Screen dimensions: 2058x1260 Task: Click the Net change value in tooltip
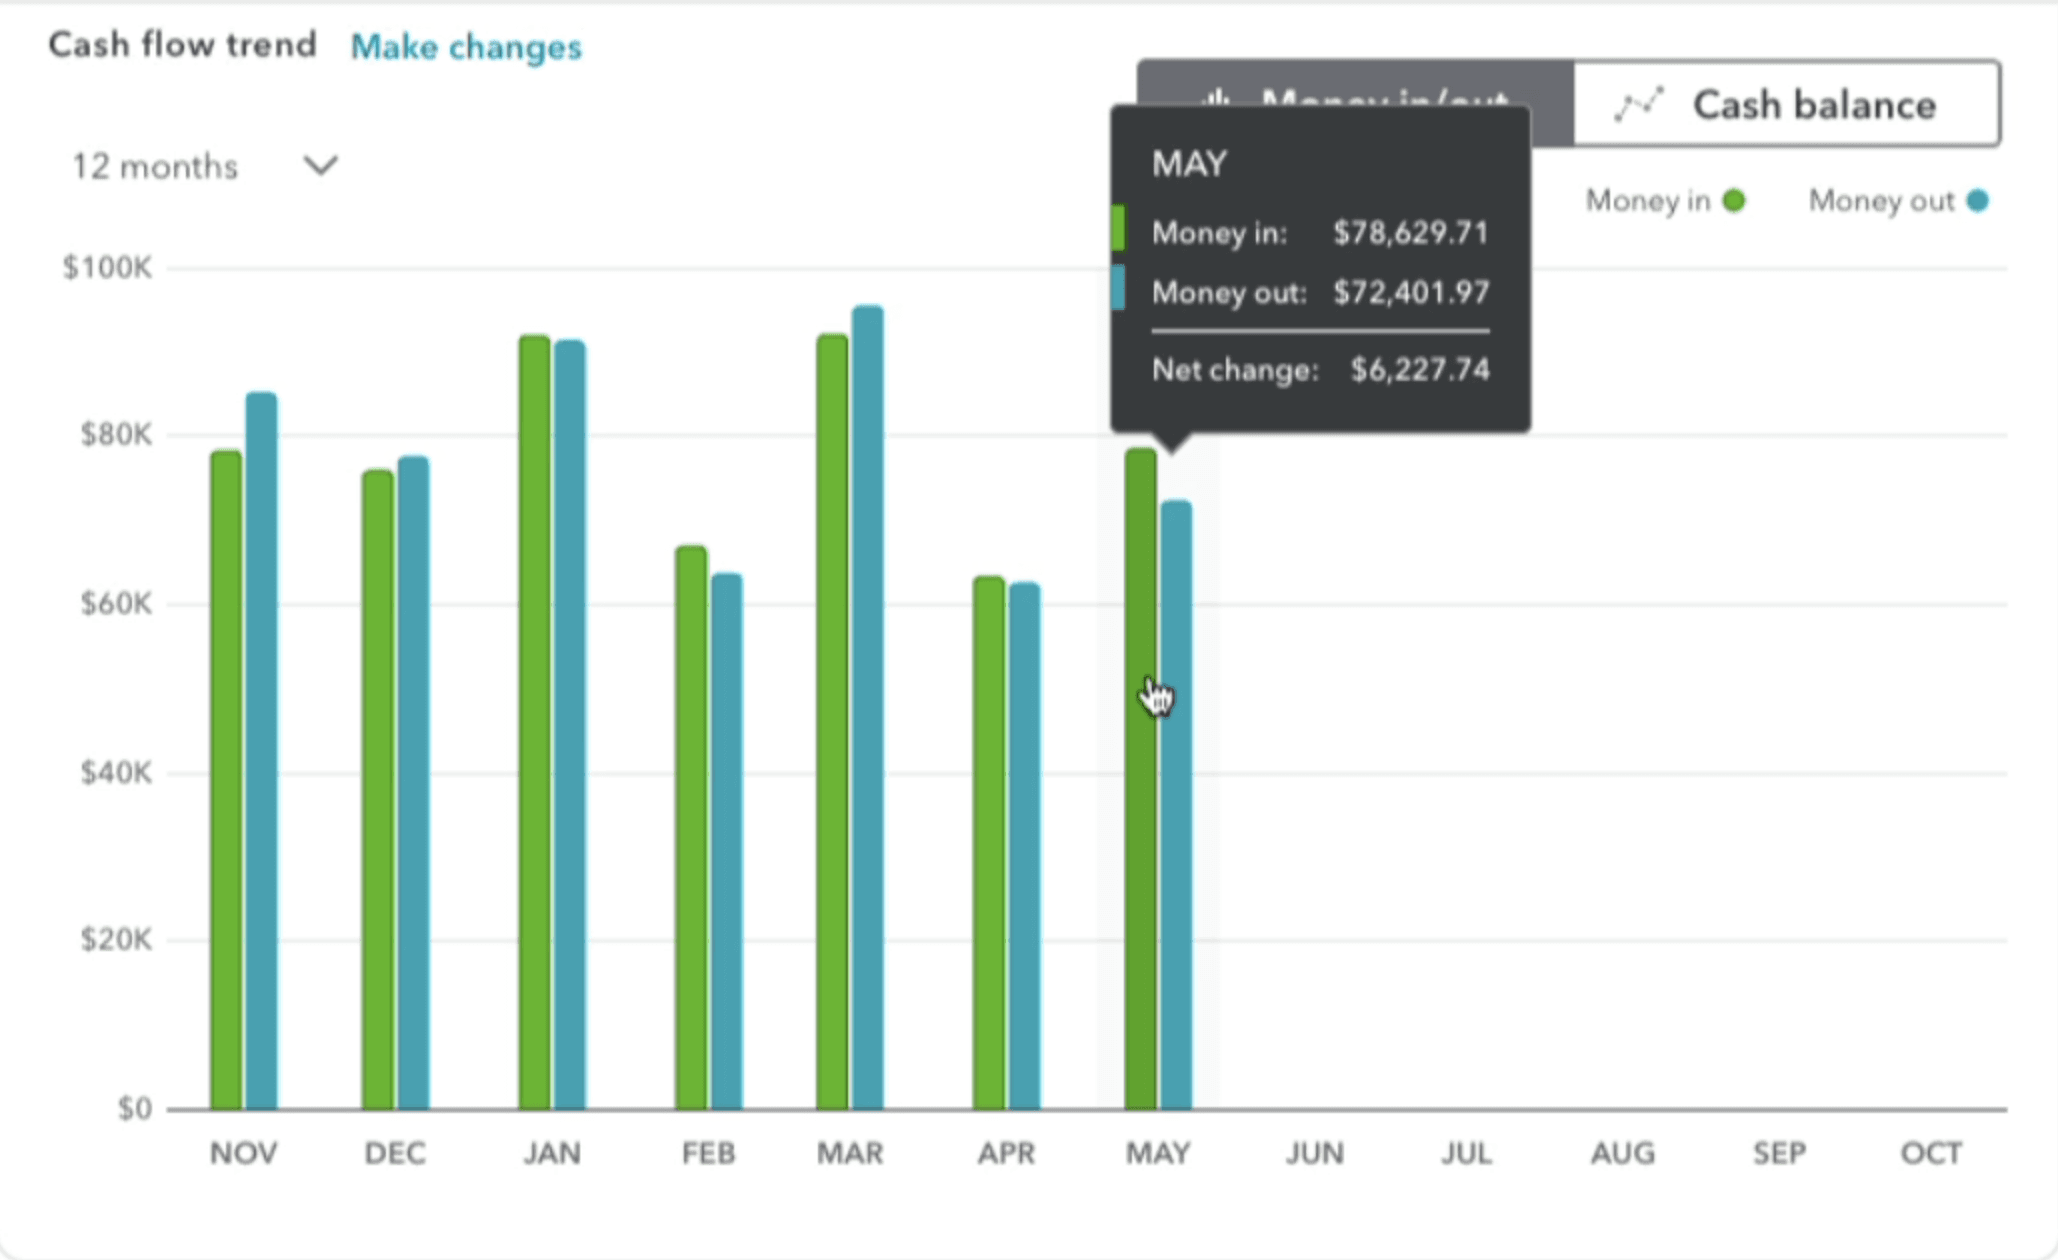[x=1419, y=370]
